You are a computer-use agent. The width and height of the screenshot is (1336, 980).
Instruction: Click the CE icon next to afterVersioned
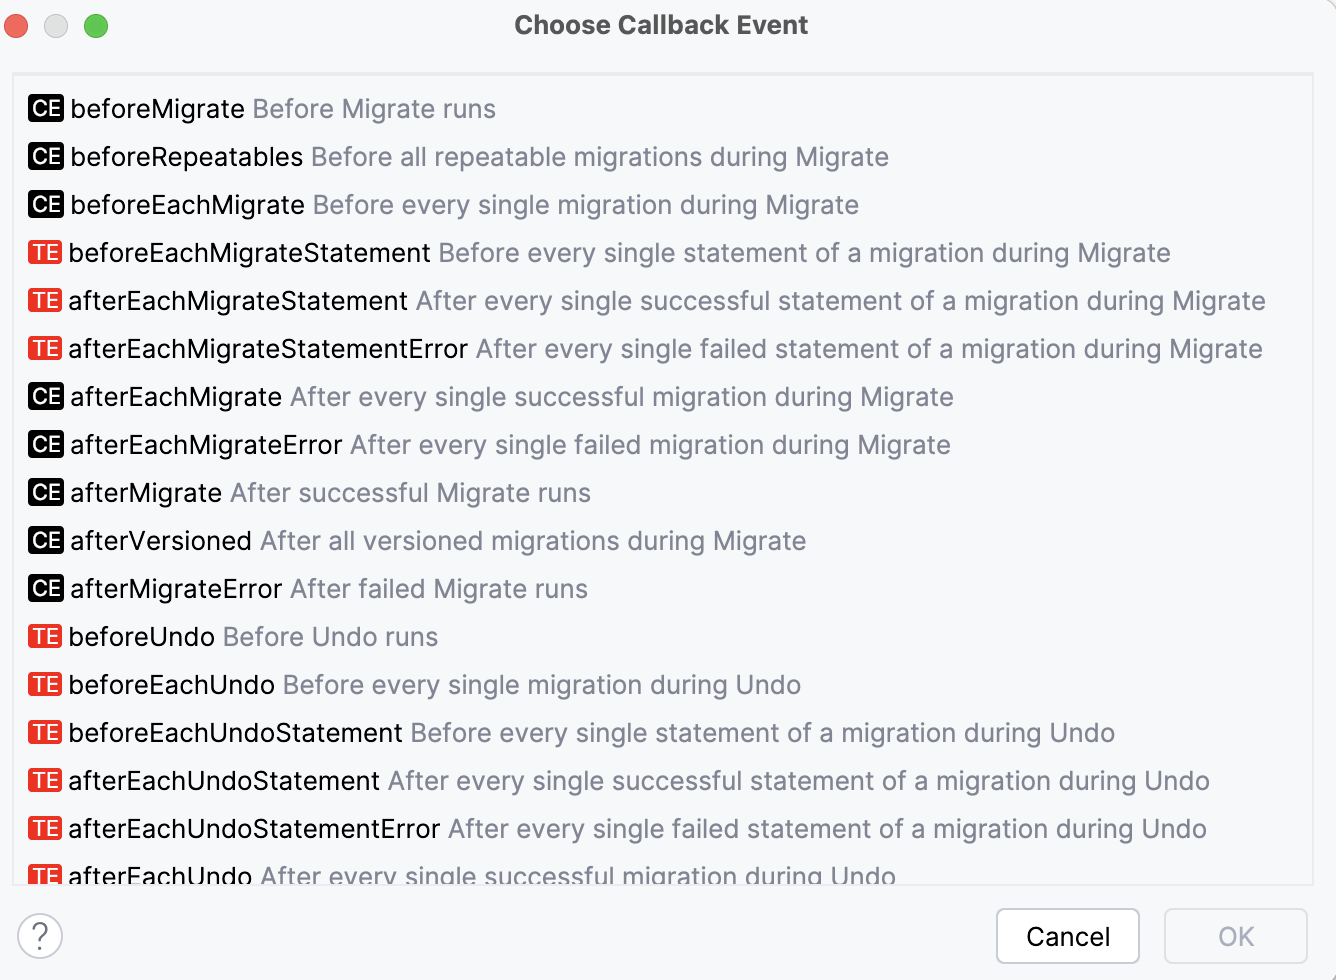pos(45,541)
